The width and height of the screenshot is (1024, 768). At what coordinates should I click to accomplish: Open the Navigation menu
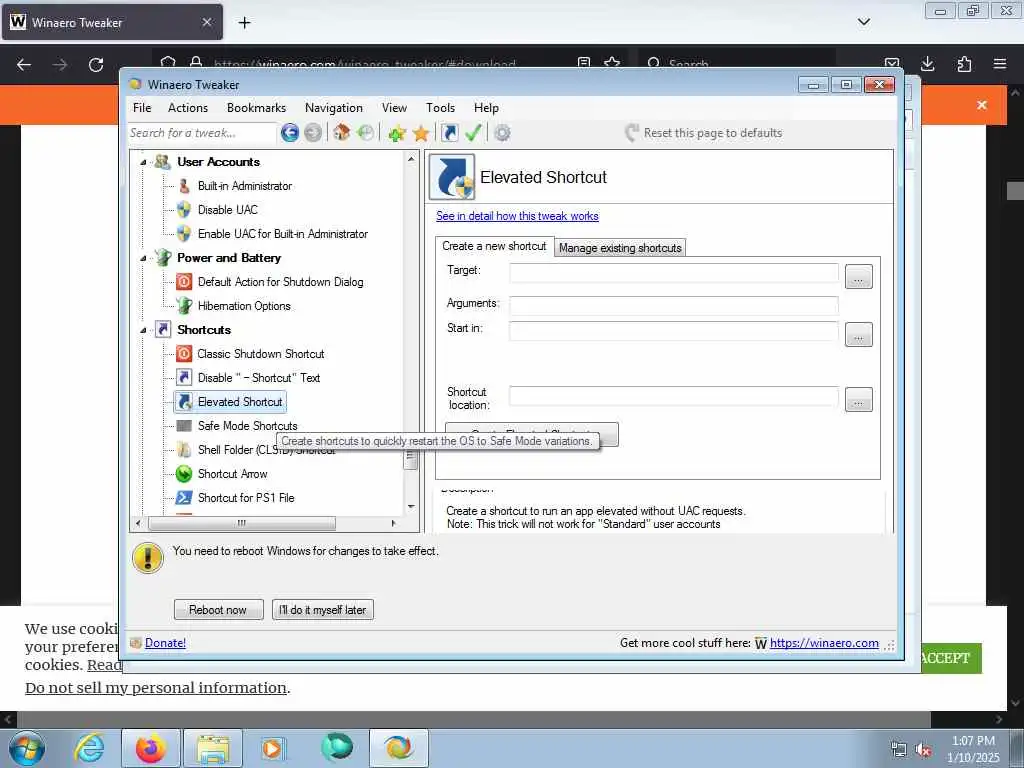tap(334, 108)
